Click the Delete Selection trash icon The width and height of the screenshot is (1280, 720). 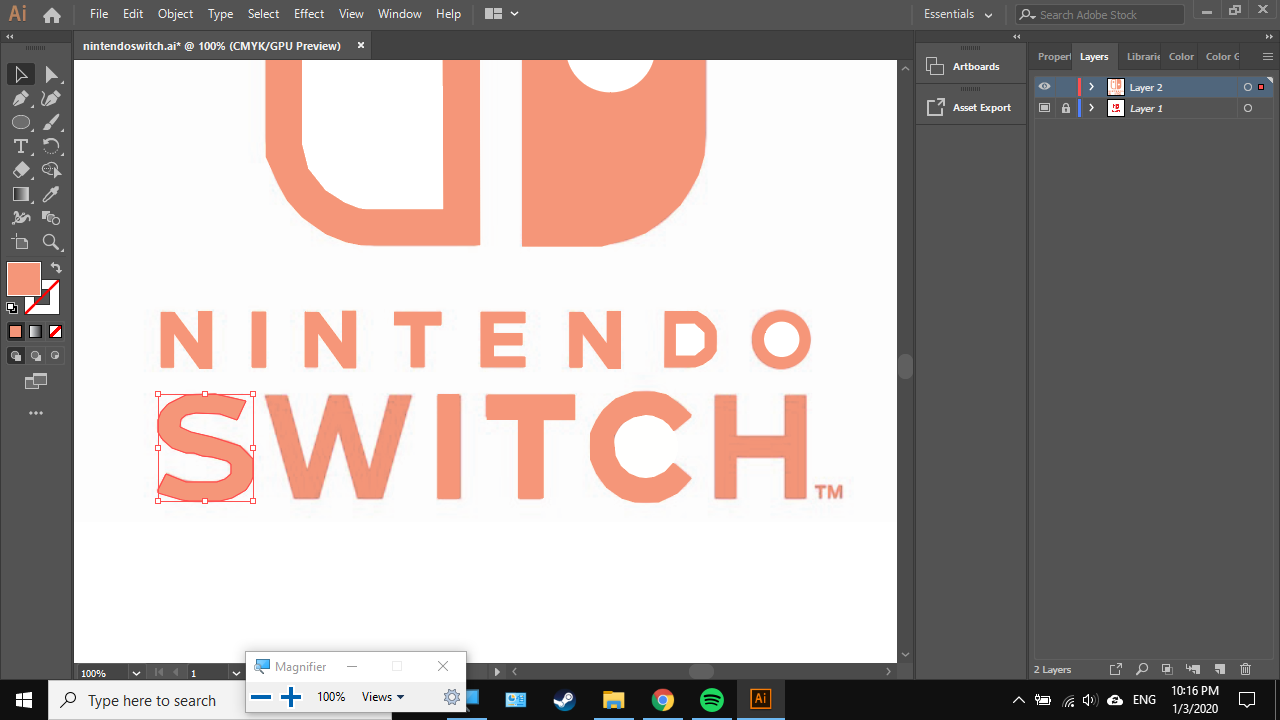(1245, 669)
